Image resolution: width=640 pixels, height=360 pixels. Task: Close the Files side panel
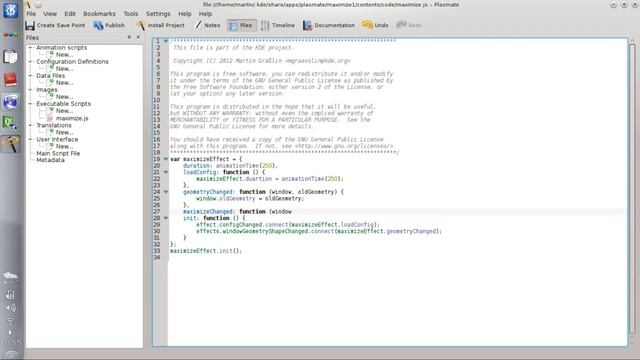138,37
